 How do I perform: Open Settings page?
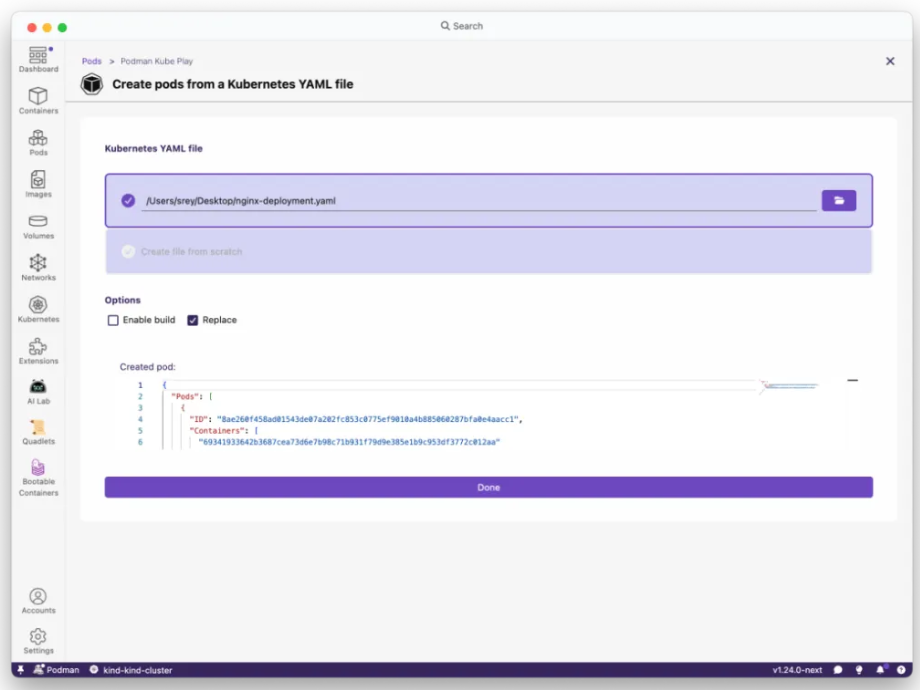pos(38,641)
